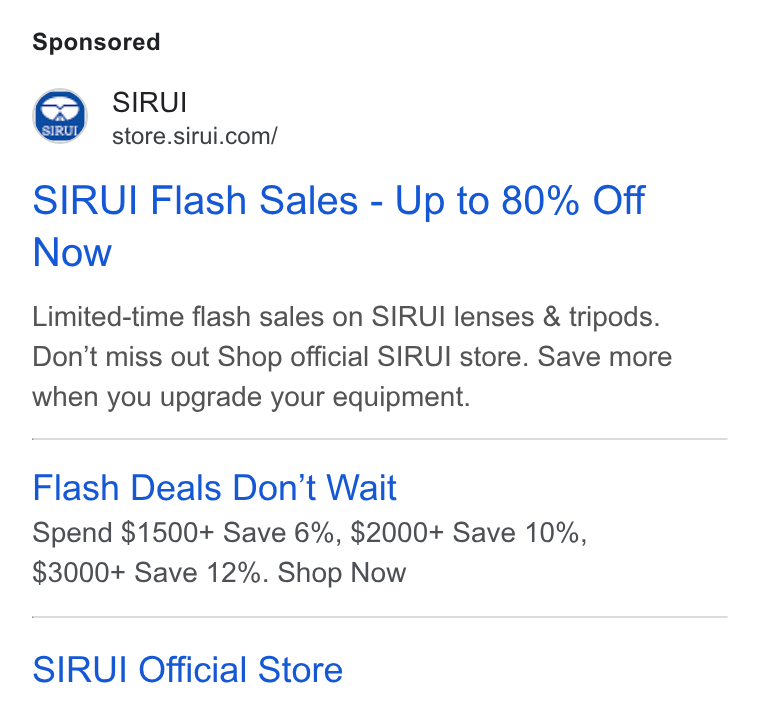760x722 pixels.
Task: Click the store.sirui.com/ display URL
Action: click(194, 136)
